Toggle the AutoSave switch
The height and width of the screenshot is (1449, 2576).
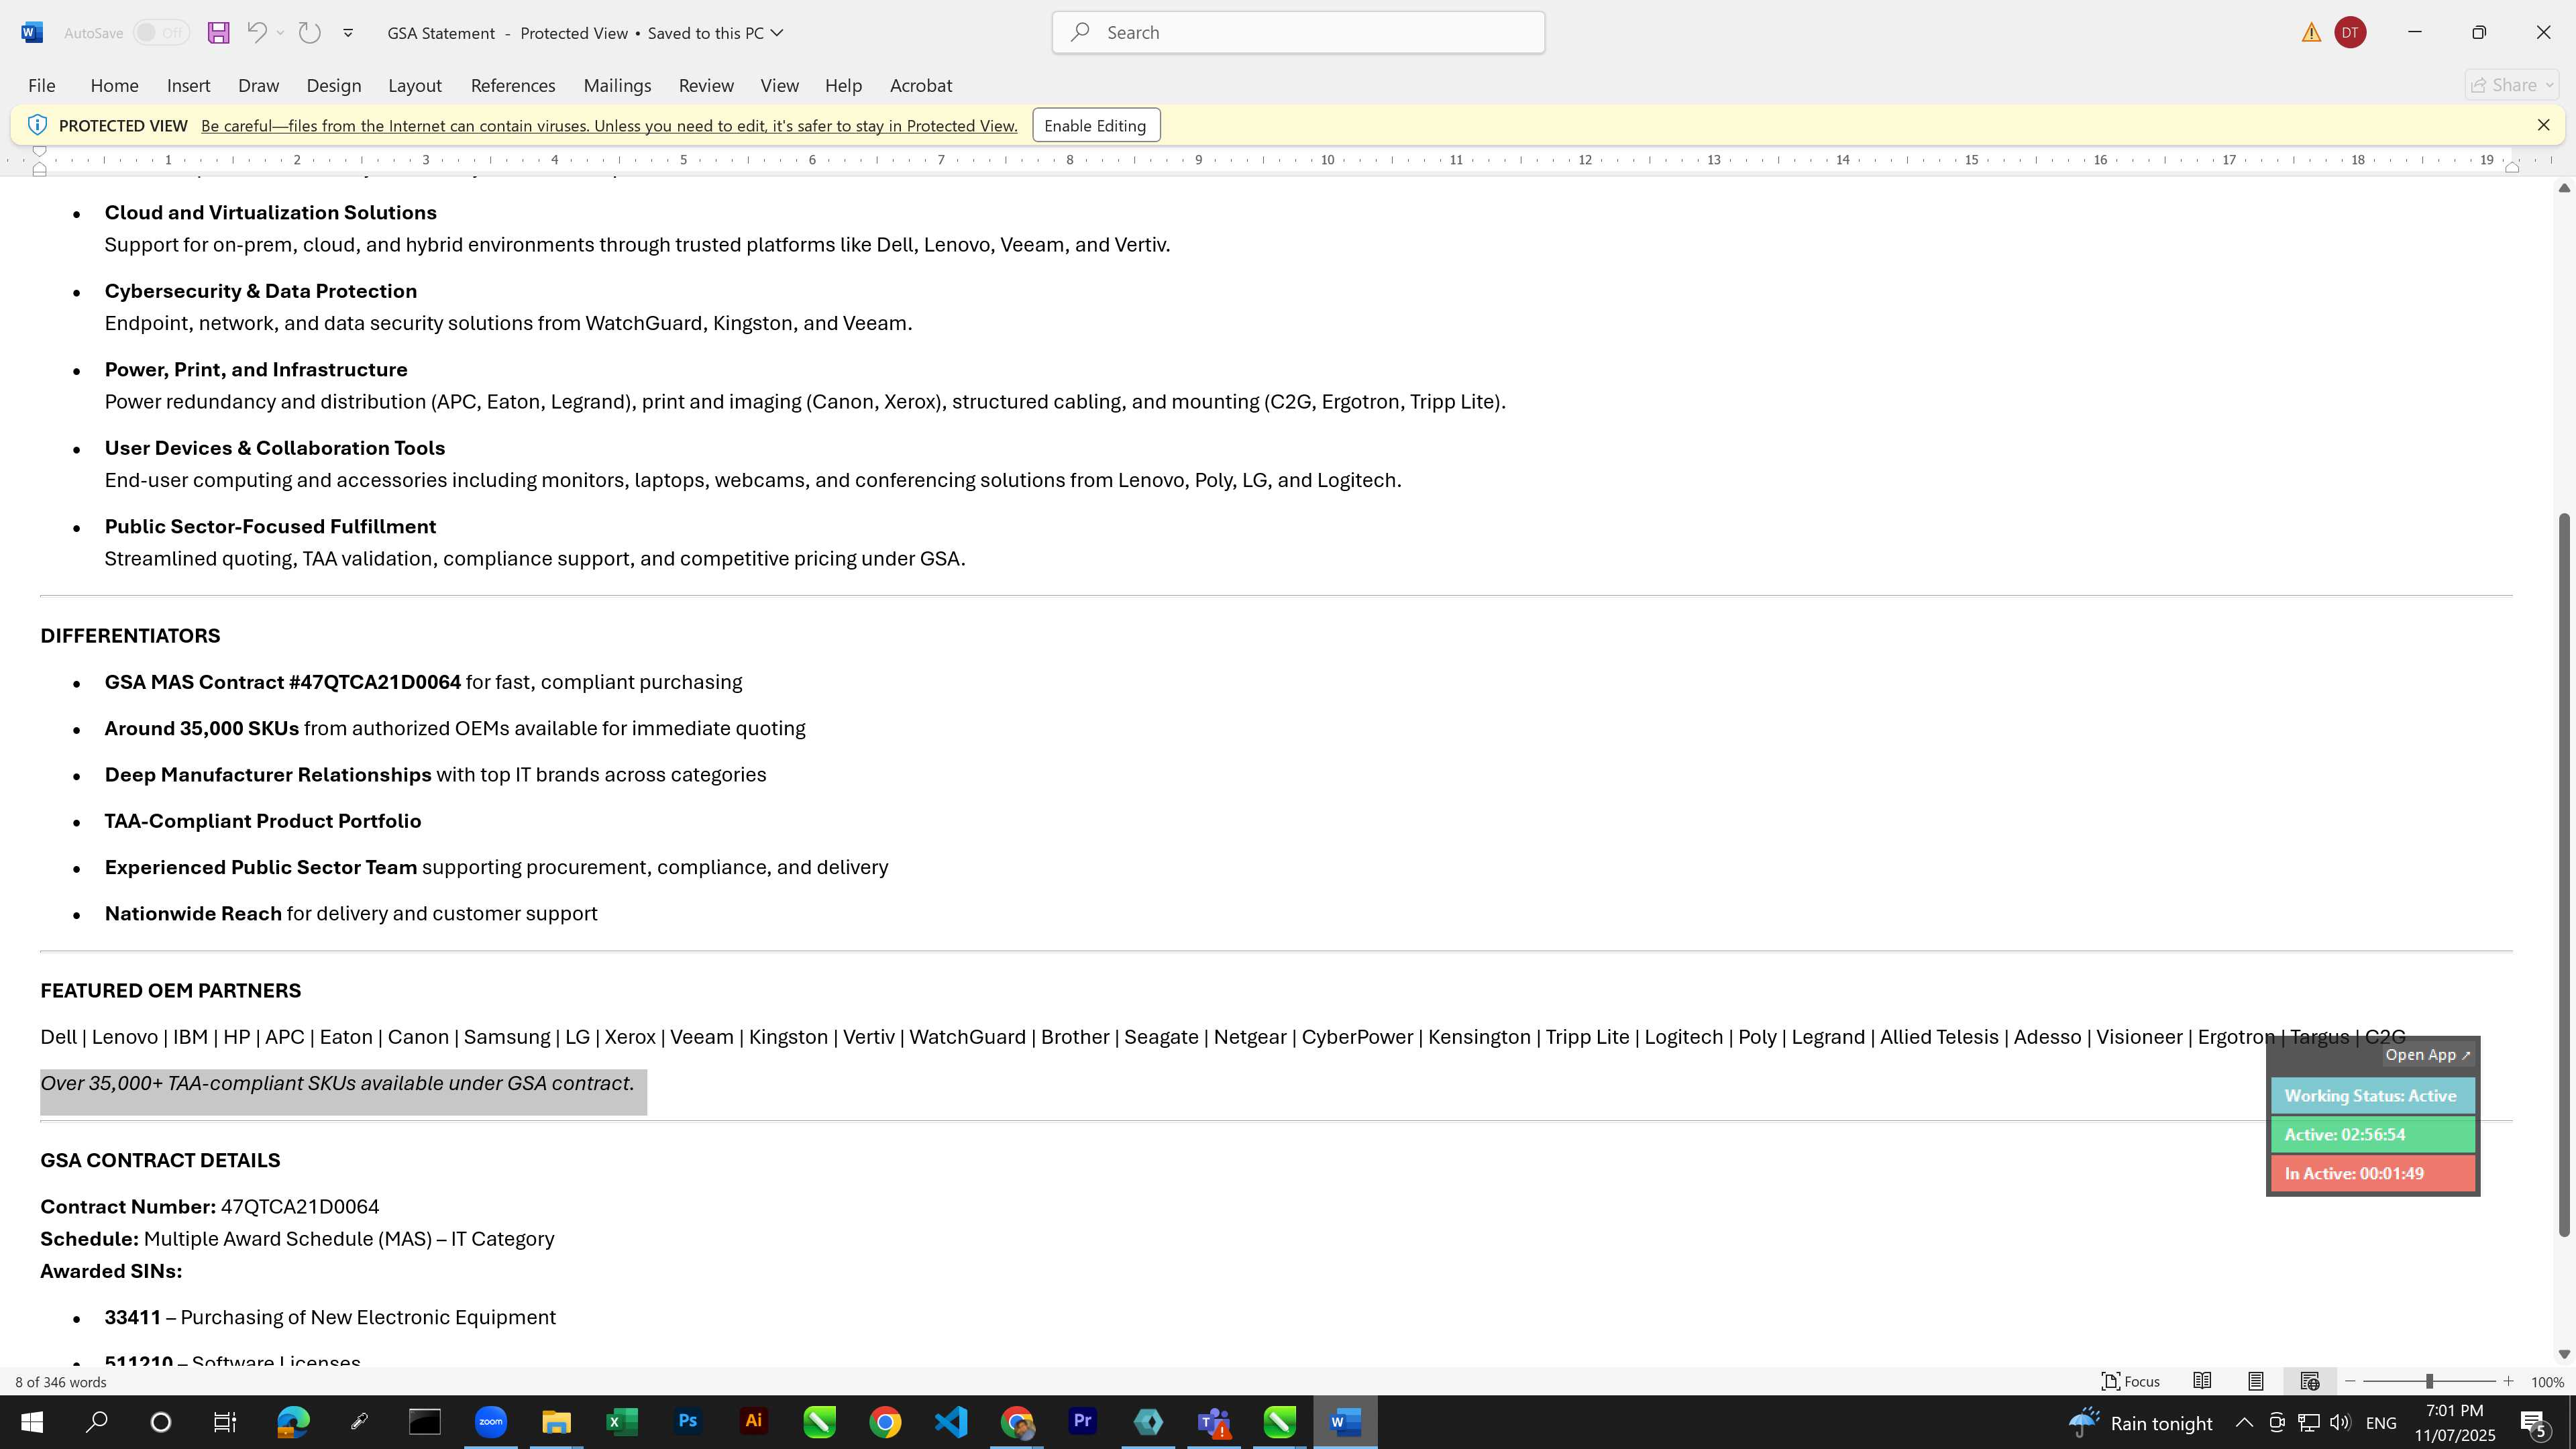162,33
